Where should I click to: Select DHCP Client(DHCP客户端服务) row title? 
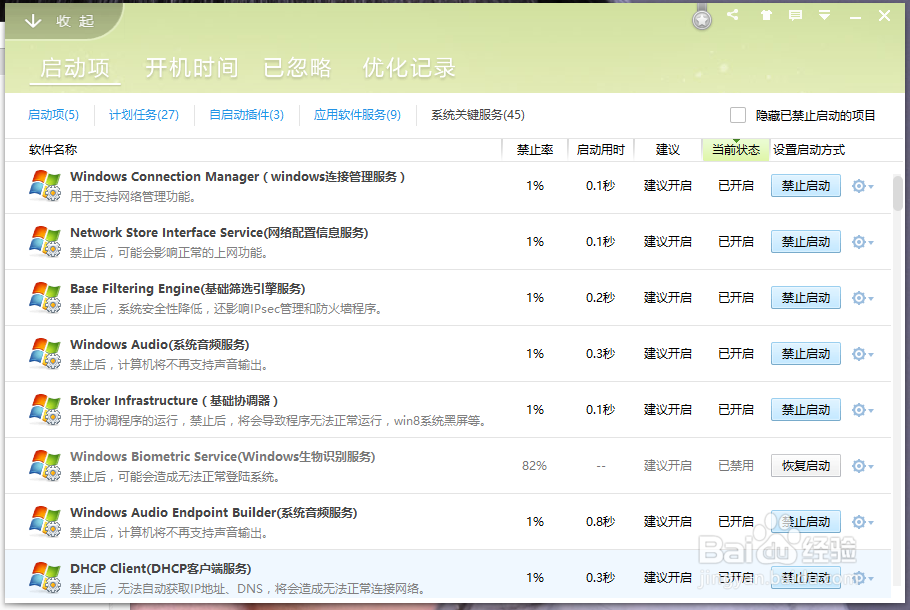(161, 569)
